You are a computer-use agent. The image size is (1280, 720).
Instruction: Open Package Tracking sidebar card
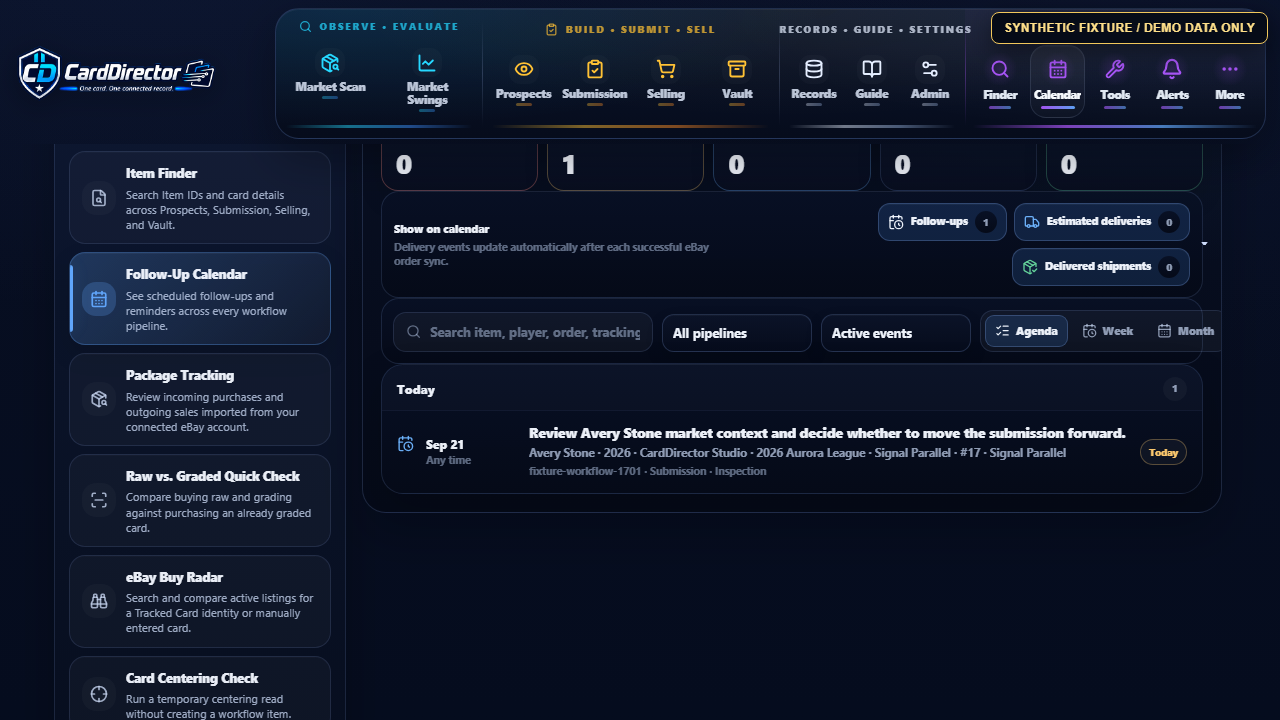(200, 399)
